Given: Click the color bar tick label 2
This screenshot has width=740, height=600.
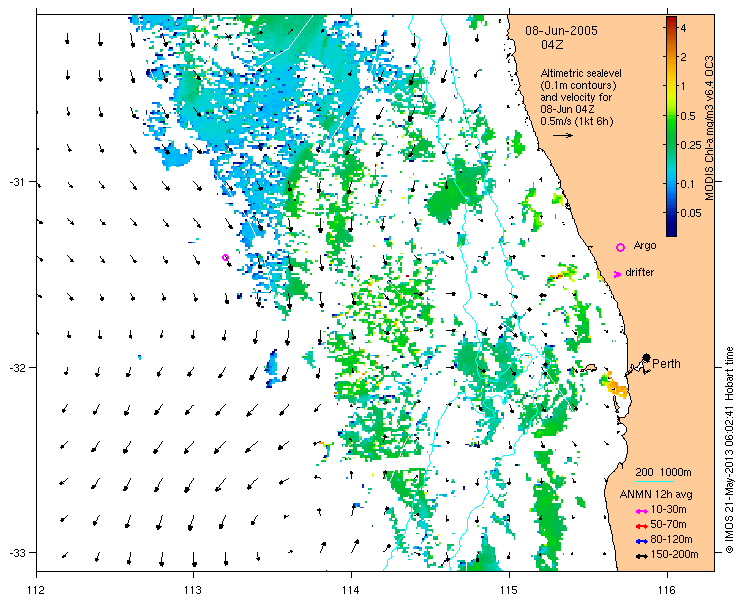Looking at the screenshot, I should click(683, 57).
